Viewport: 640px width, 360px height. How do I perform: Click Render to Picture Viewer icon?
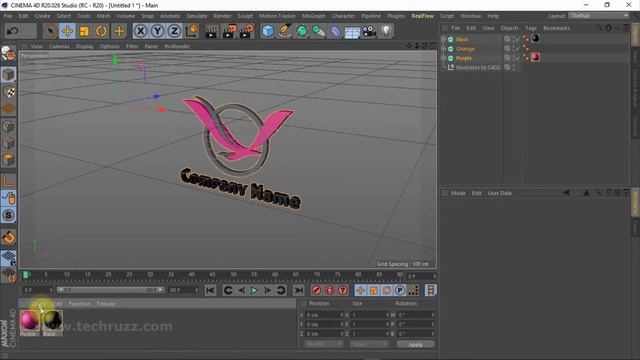point(229,31)
